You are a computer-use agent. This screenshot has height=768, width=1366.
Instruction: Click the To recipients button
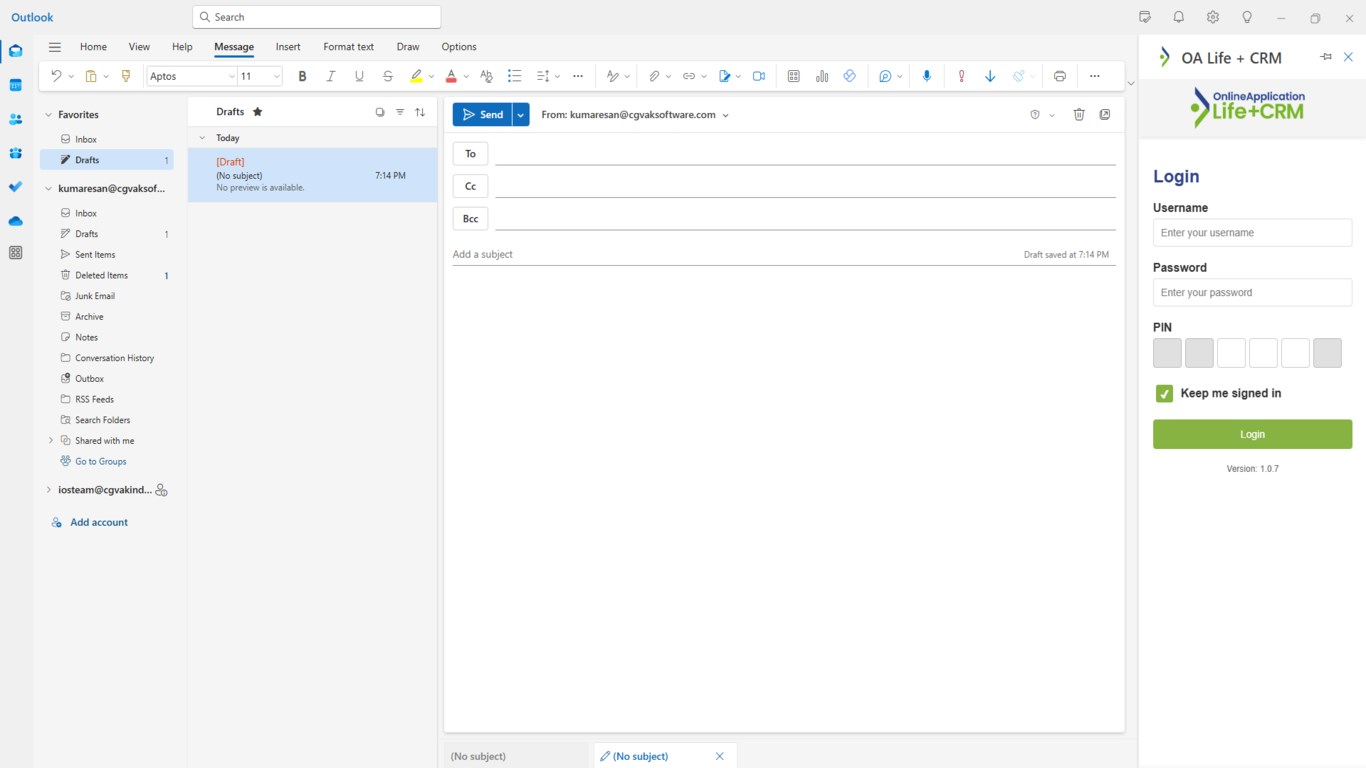point(470,154)
